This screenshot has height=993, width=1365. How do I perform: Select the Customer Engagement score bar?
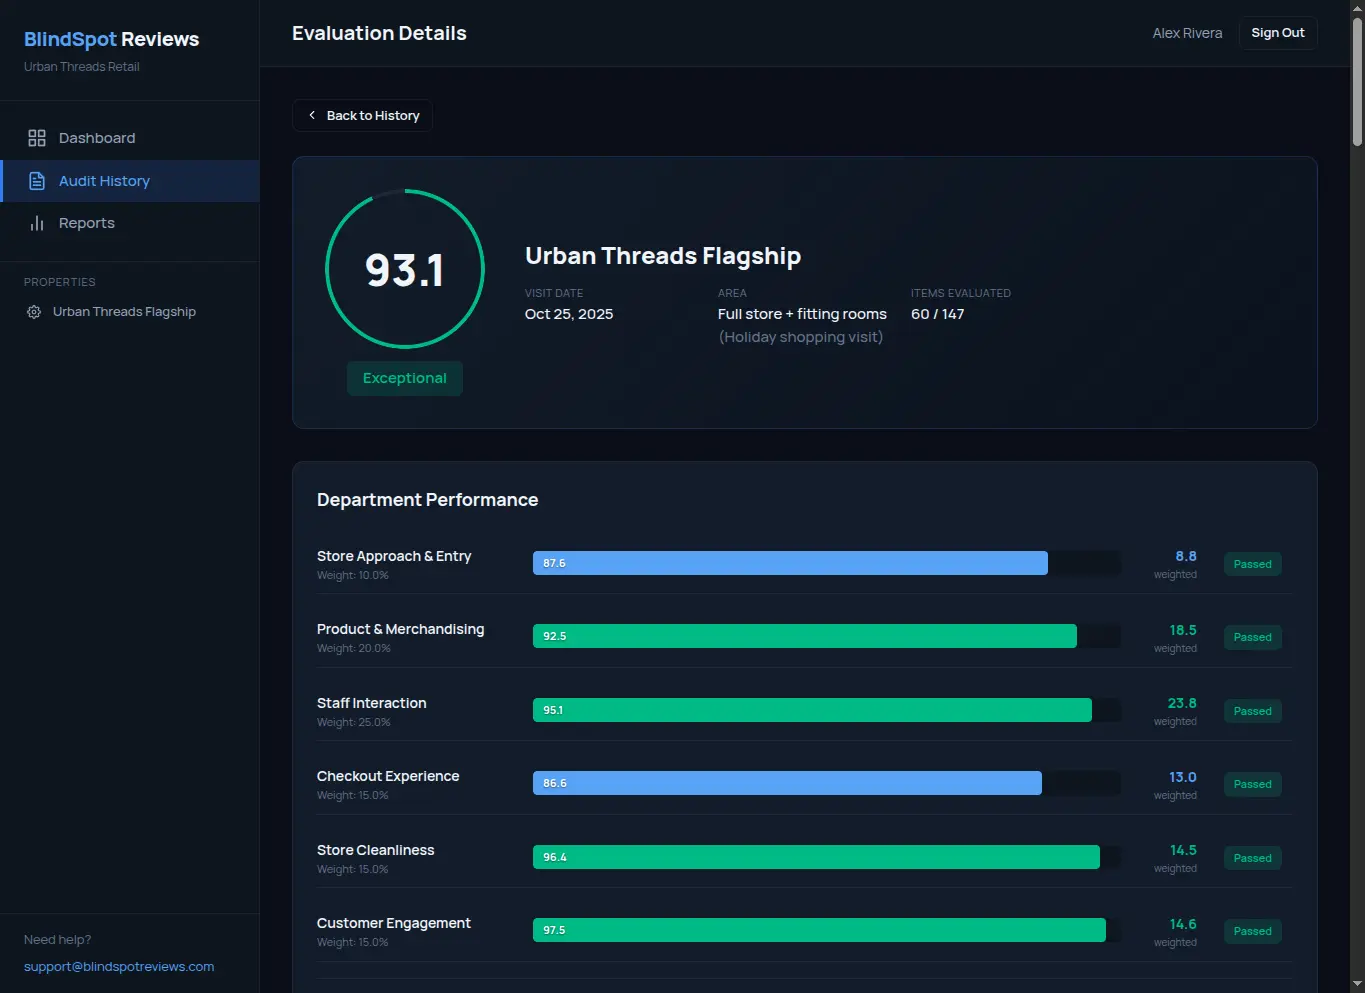pos(819,930)
